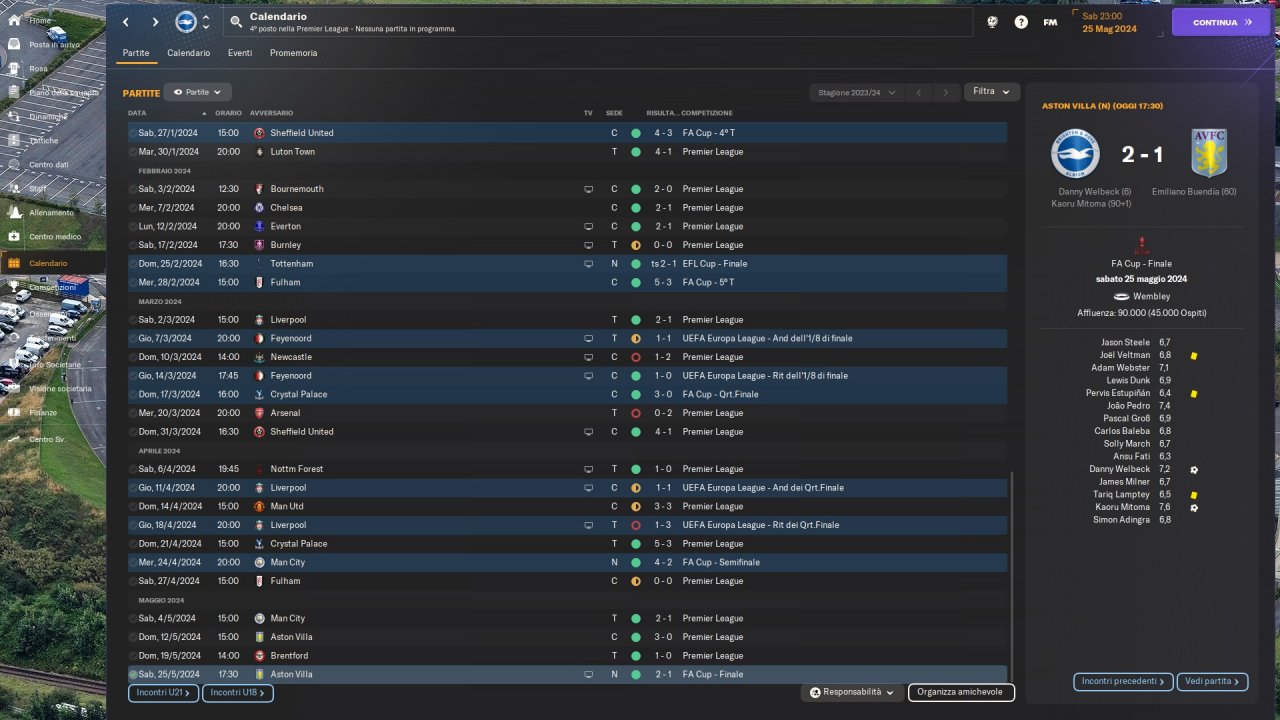
Task: Go to previous season arrow
Action: [919, 92]
